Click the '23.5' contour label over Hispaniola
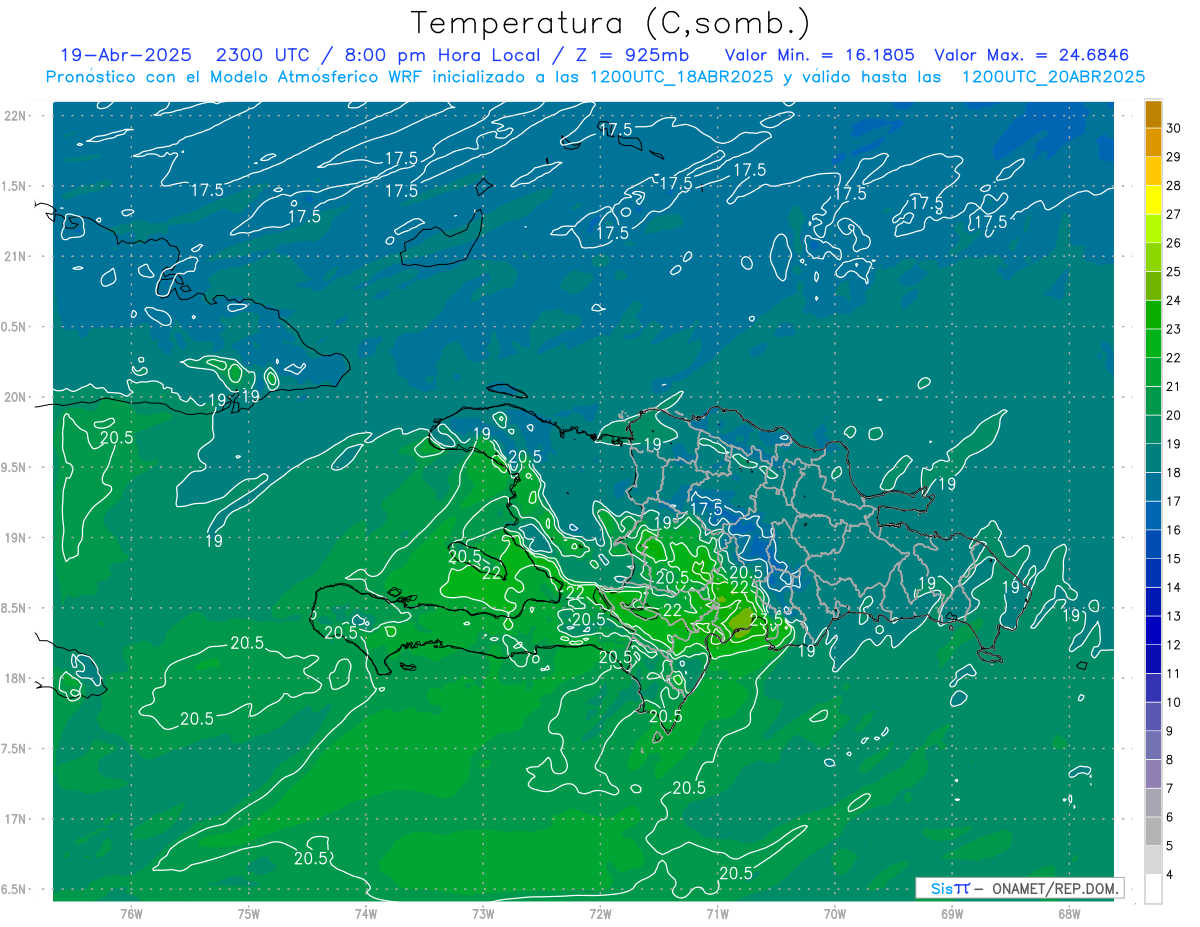This screenshot has height=927, width=1200. (x=768, y=621)
